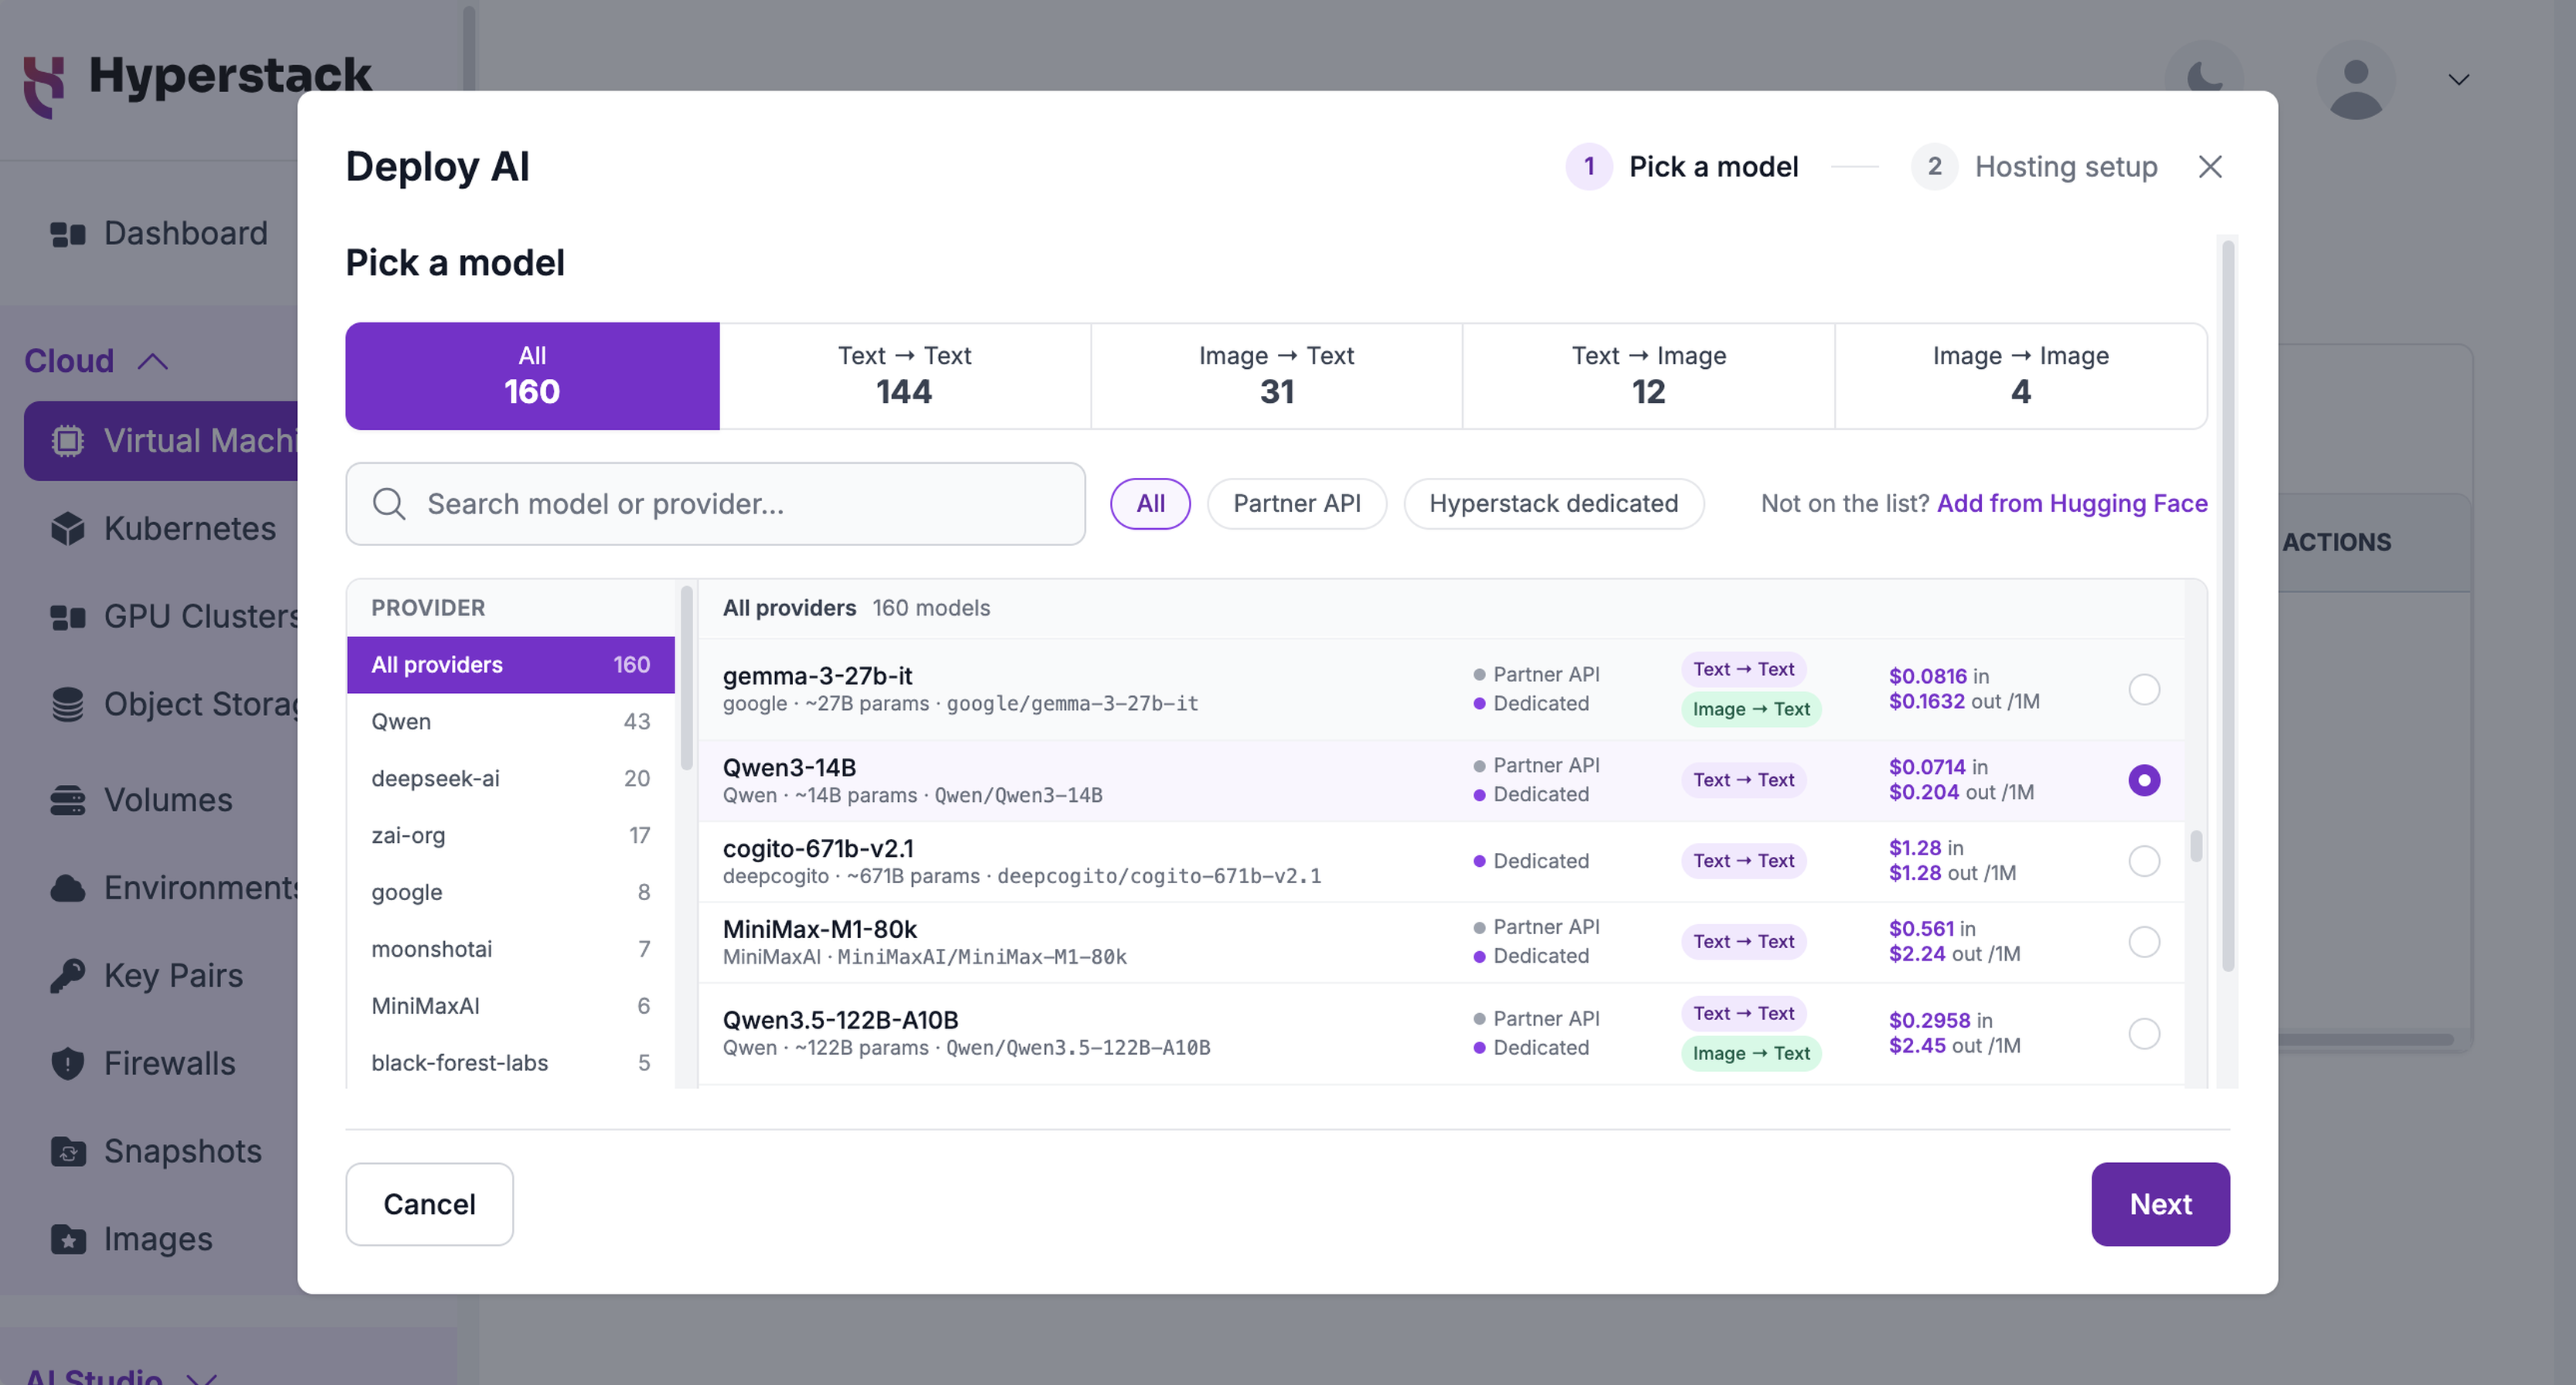
Task: Click the GPU Clusters sidebar icon
Action: point(68,617)
